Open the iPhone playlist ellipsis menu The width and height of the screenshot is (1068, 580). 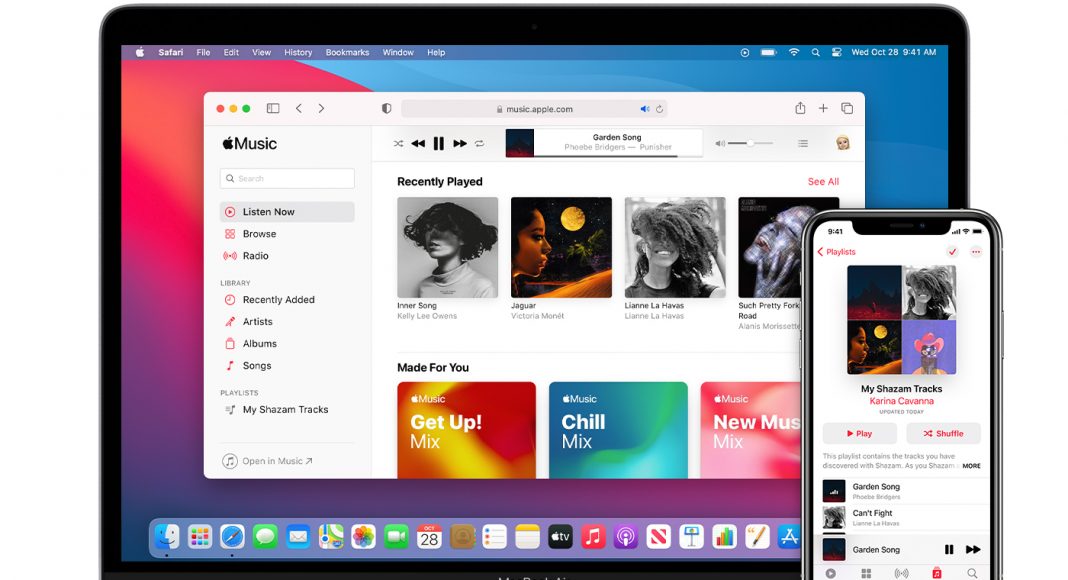pyautogui.click(x=976, y=252)
